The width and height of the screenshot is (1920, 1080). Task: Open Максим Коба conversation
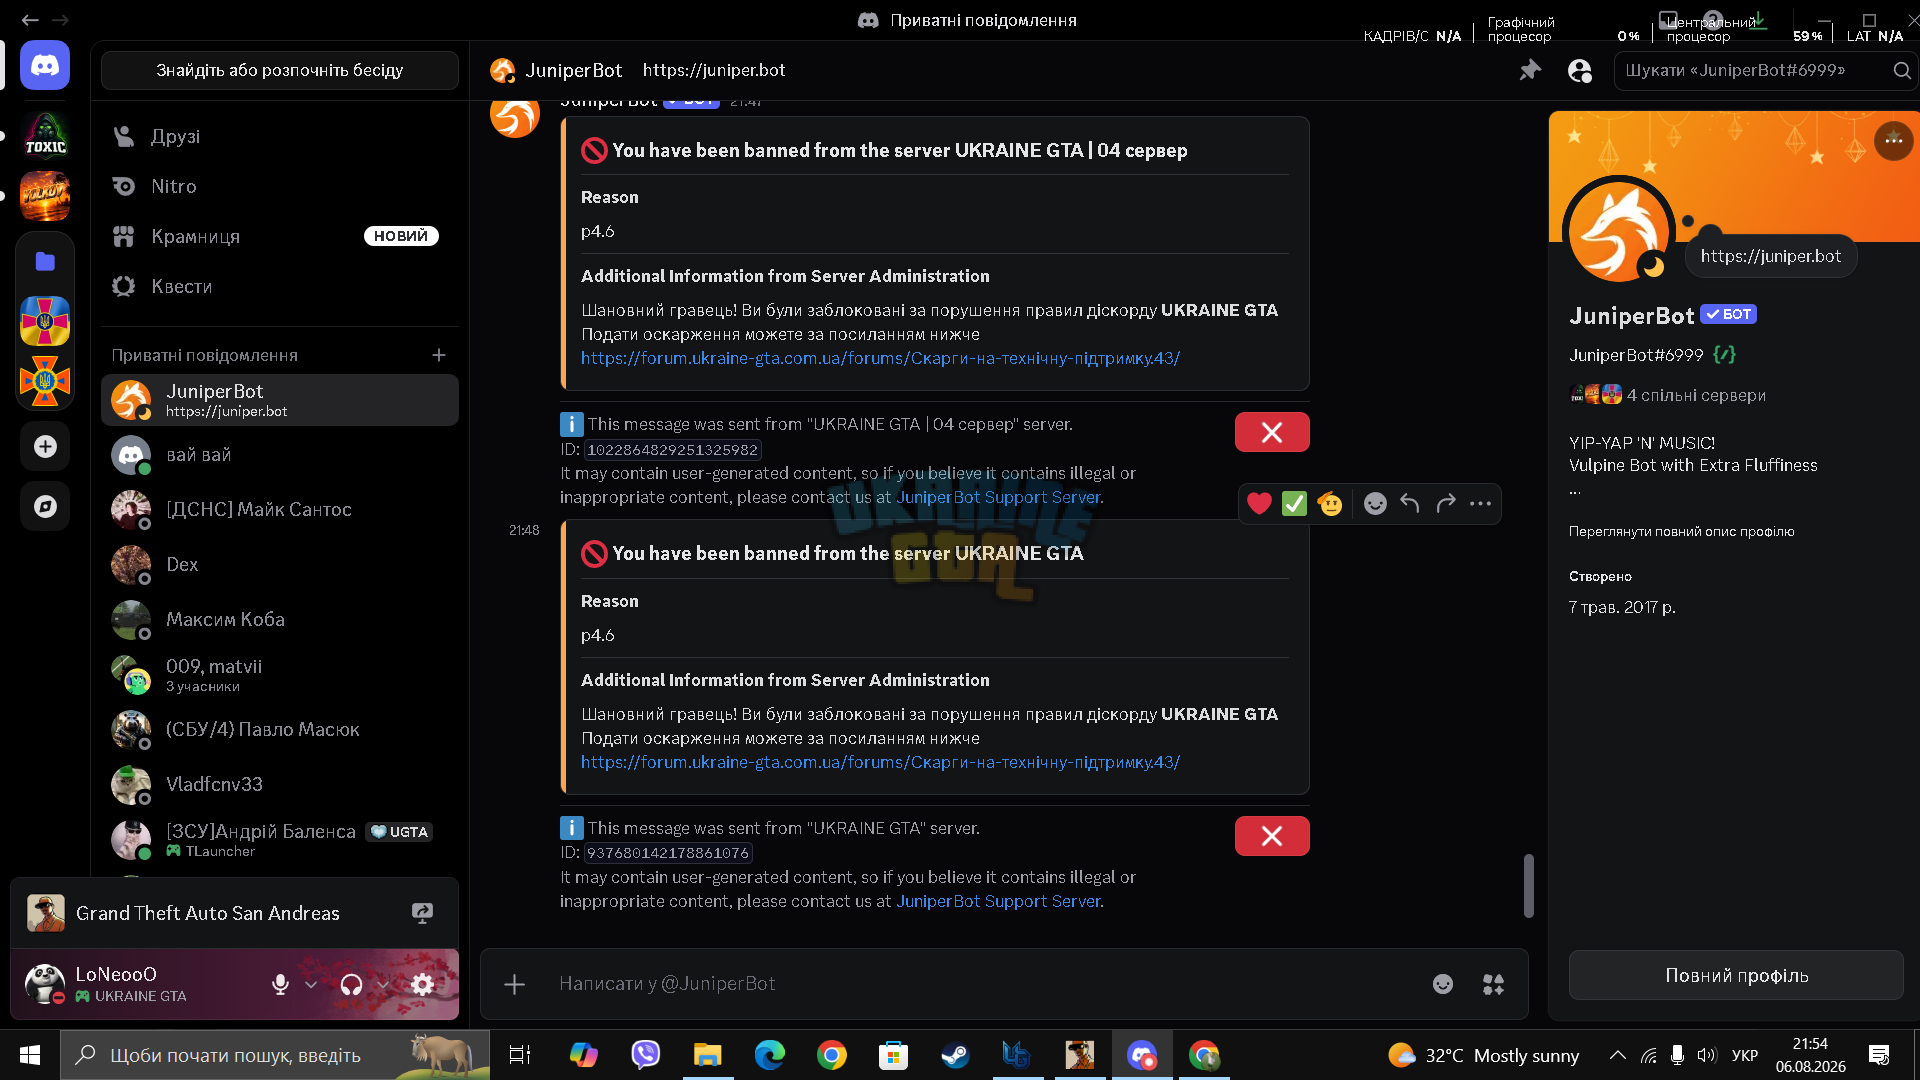(280, 620)
